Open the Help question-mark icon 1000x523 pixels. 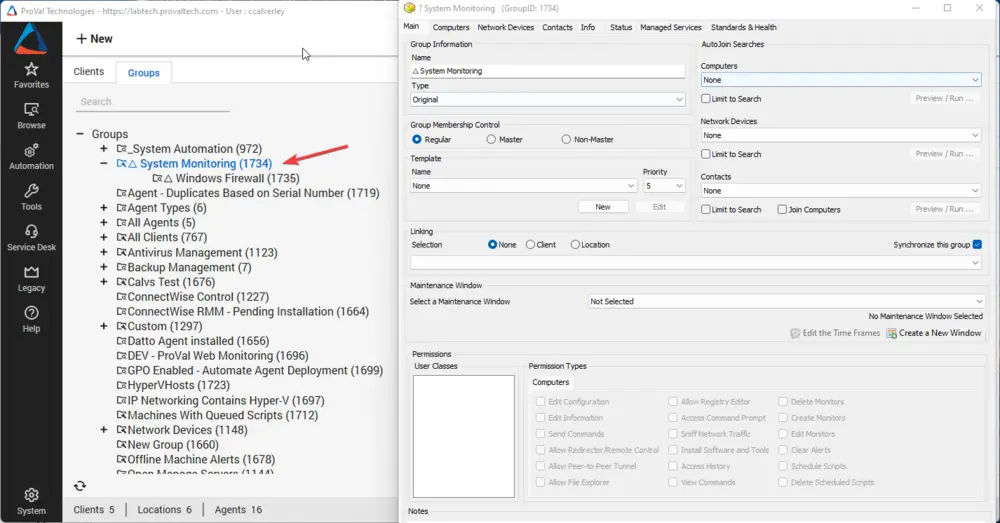pyautogui.click(x=31, y=313)
